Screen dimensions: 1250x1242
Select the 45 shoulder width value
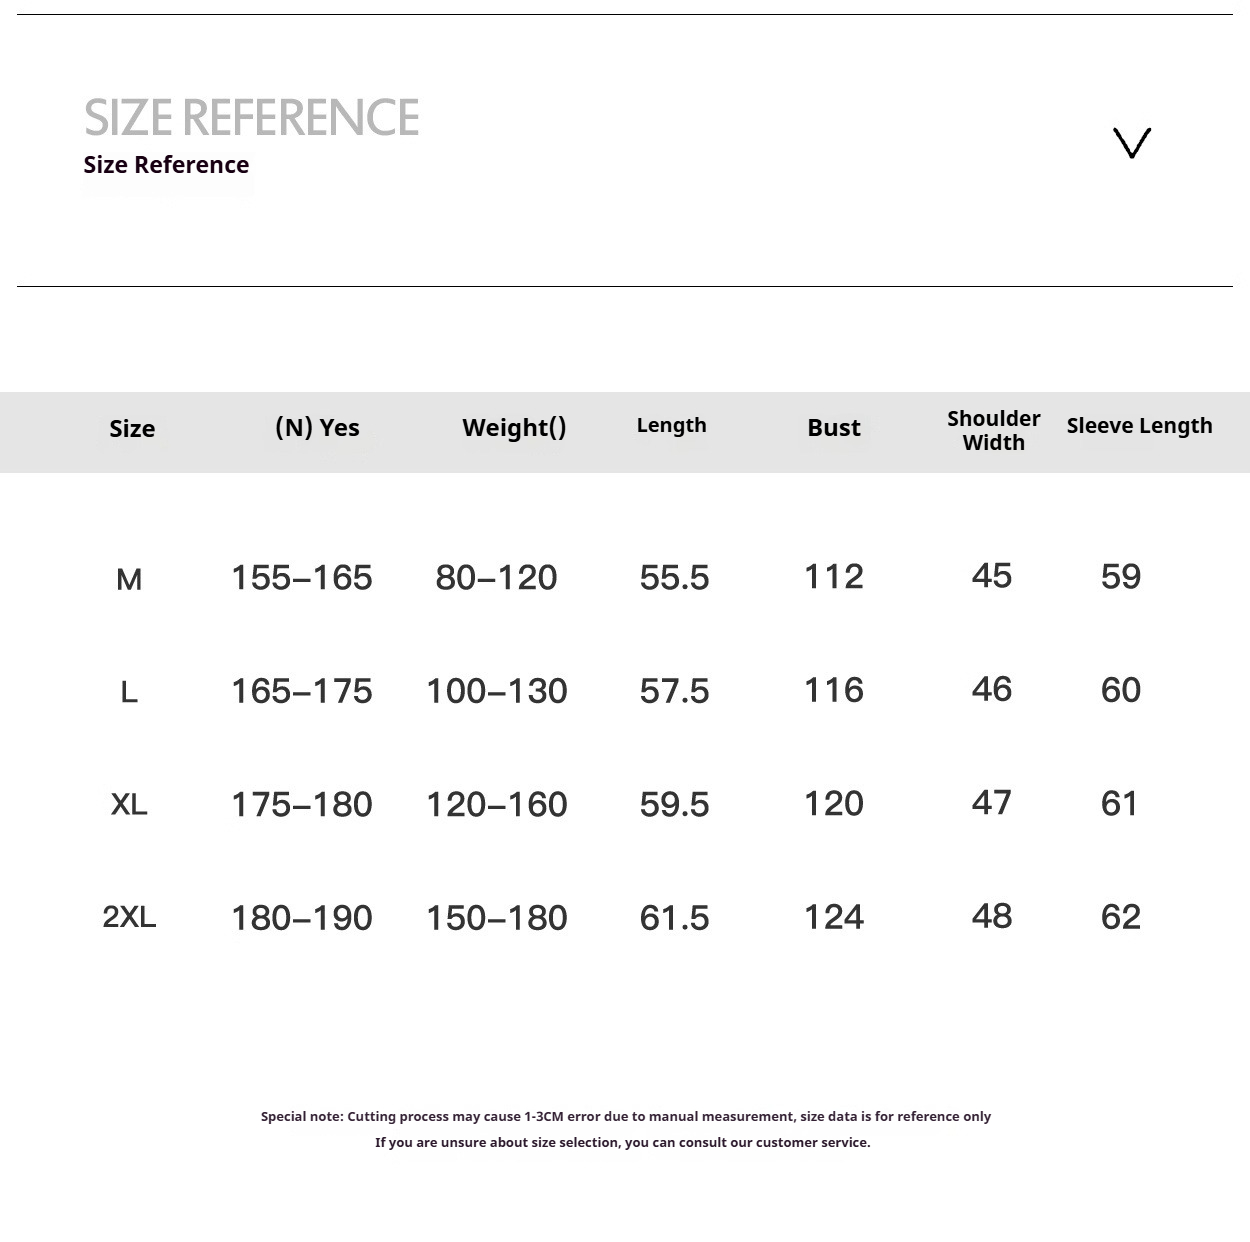991,576
